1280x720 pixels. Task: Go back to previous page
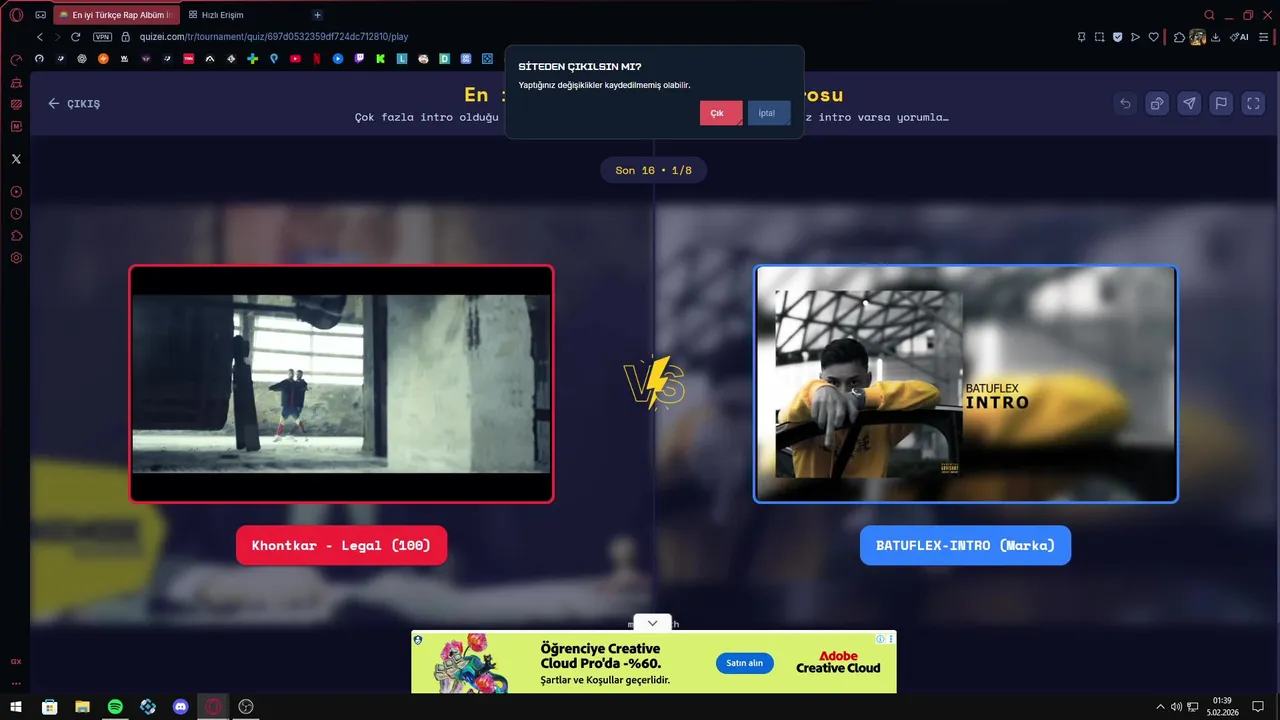(x=39, y=37)
